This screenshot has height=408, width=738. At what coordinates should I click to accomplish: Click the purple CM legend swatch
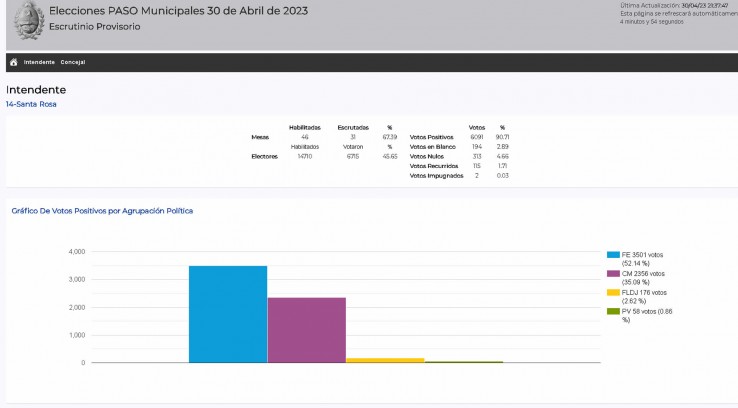click(614, 273)
